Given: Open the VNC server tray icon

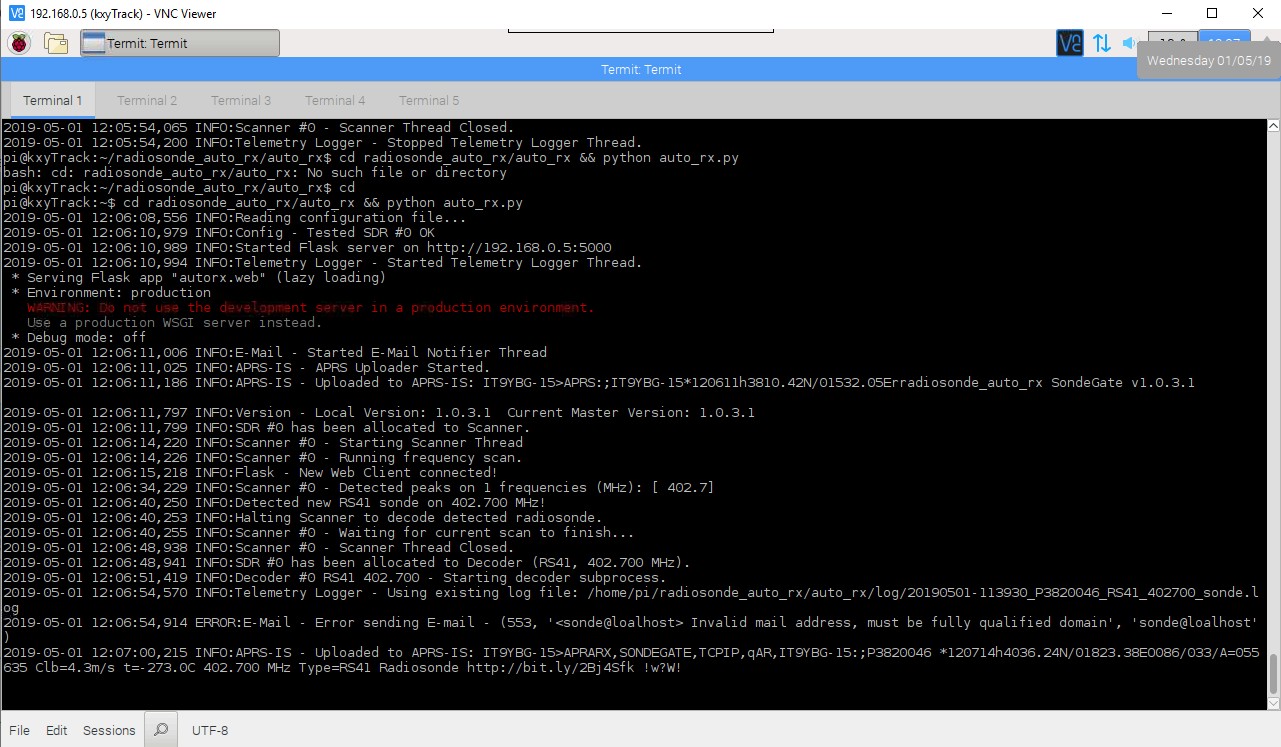Looking at the screenshot, I should point(1069,43).
